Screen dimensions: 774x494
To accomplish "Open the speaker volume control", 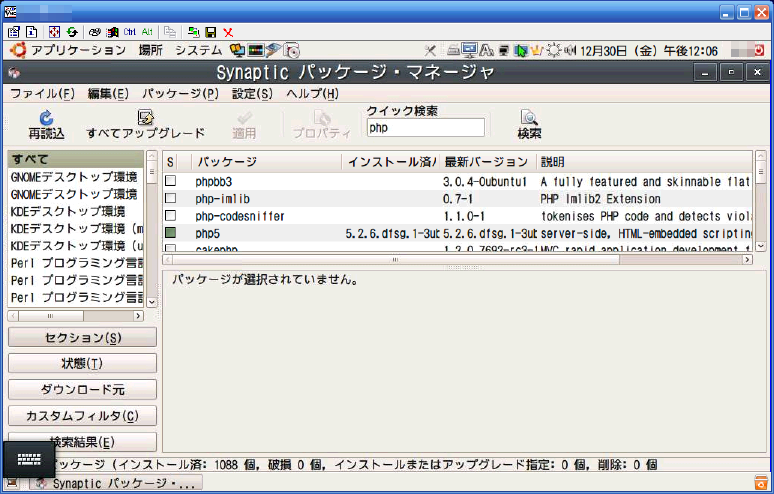I will (570, 50).
